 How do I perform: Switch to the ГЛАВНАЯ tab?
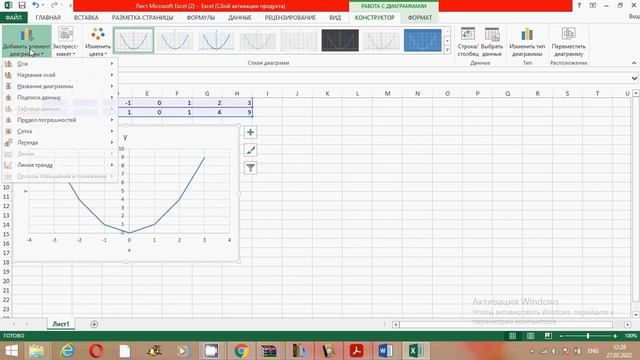click(x=48, y=18)
